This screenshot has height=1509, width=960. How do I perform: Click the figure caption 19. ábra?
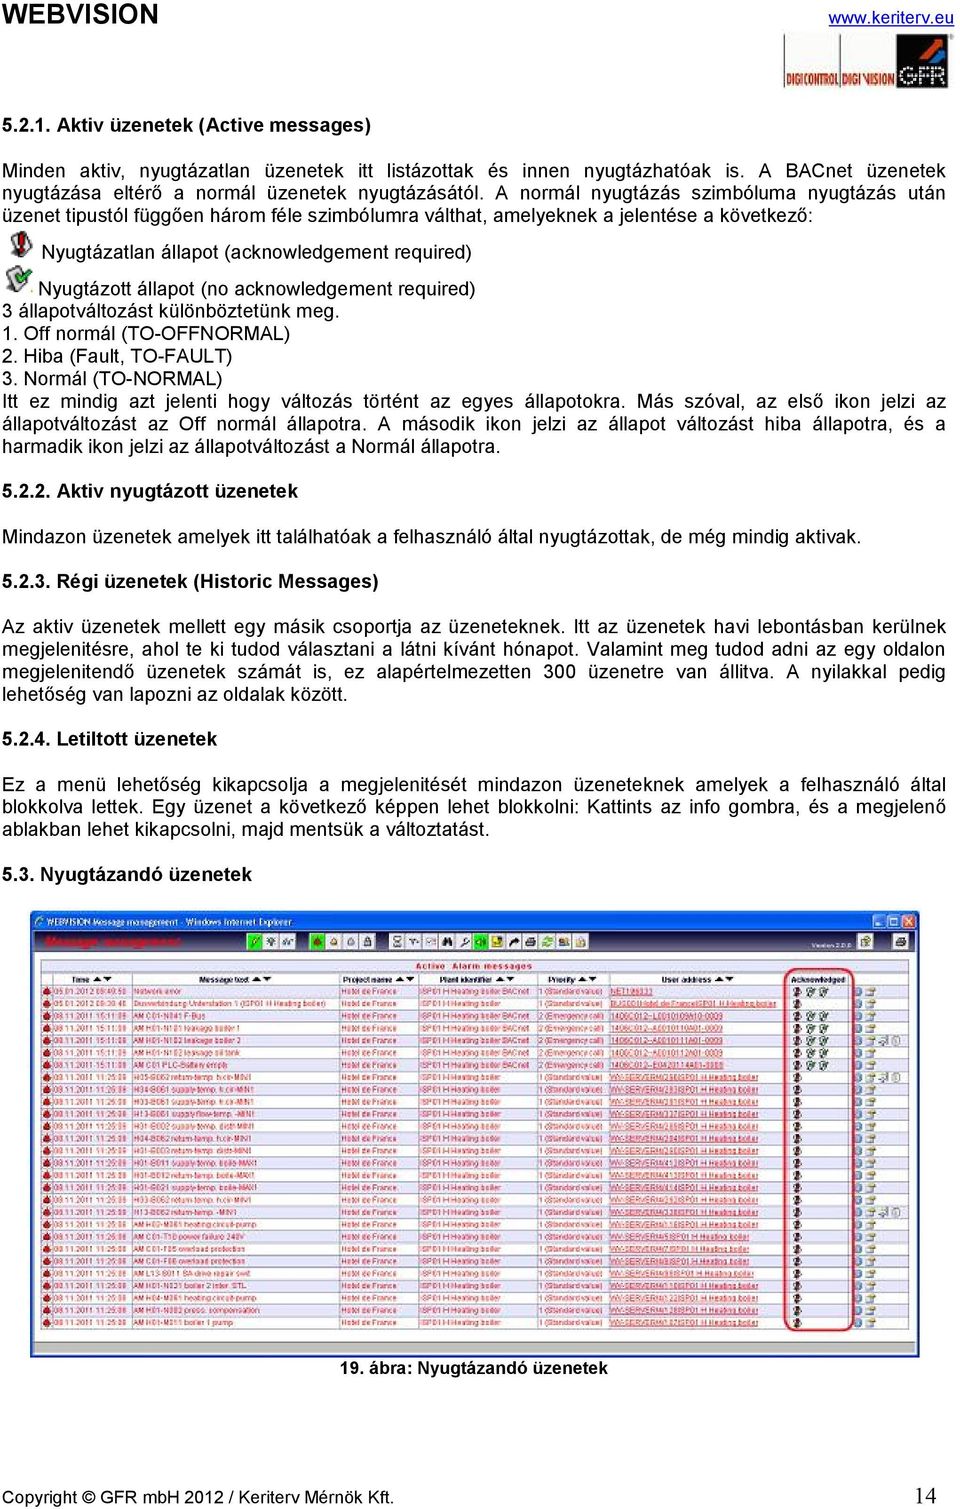(474, 1368)
